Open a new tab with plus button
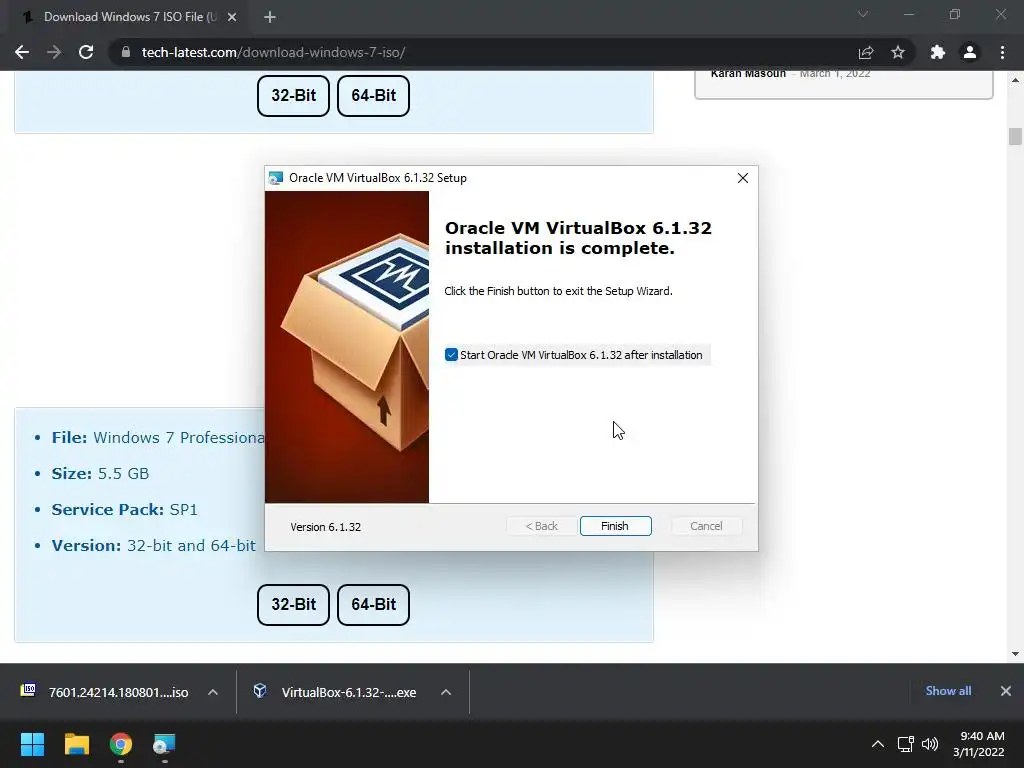This screenshot has height=768, width=1024. [x=270, y=17]
